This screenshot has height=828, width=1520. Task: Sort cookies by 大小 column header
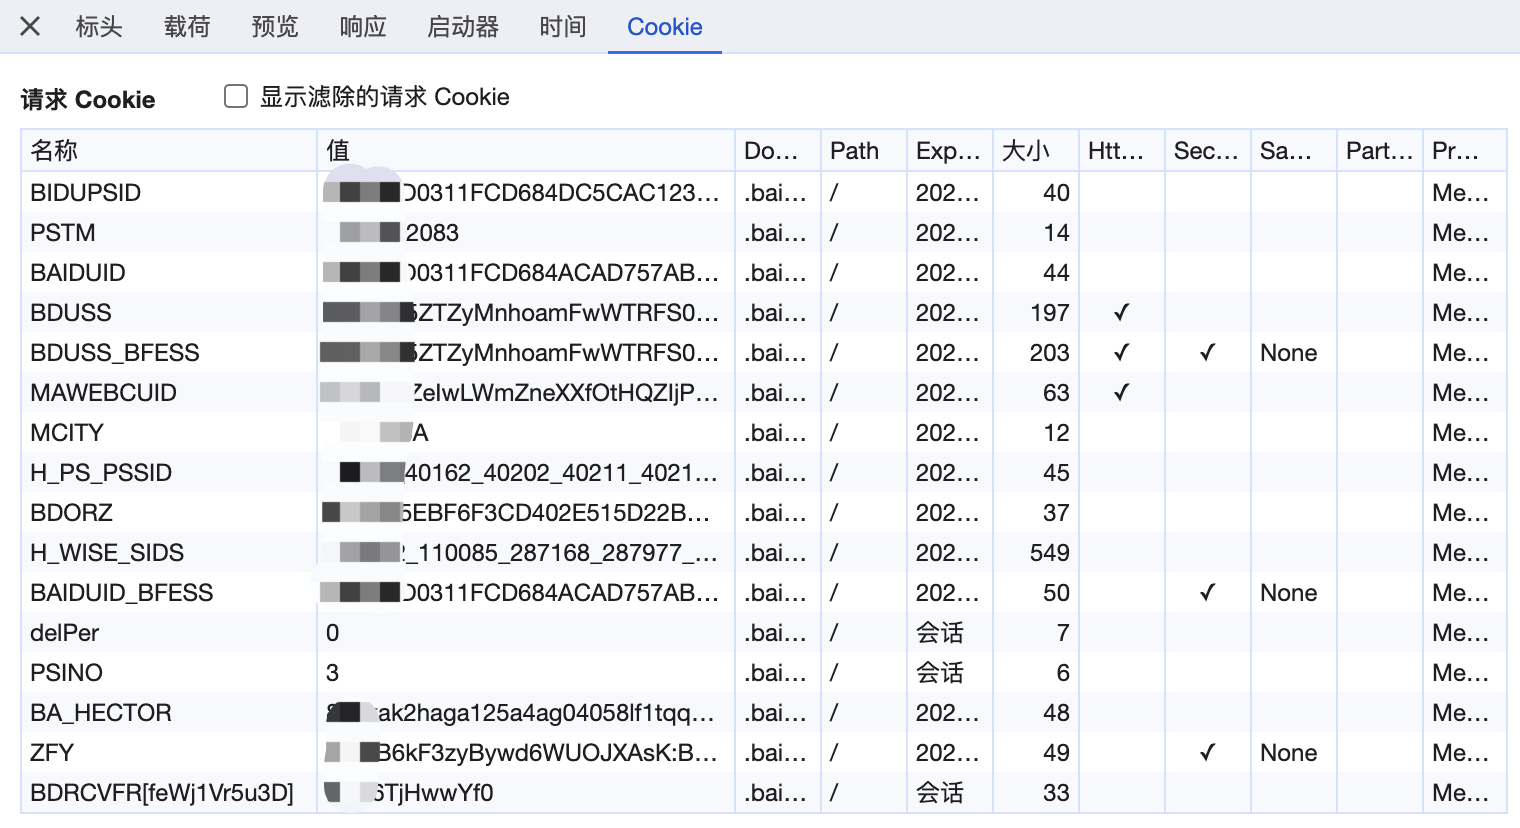pos(1025,151)
